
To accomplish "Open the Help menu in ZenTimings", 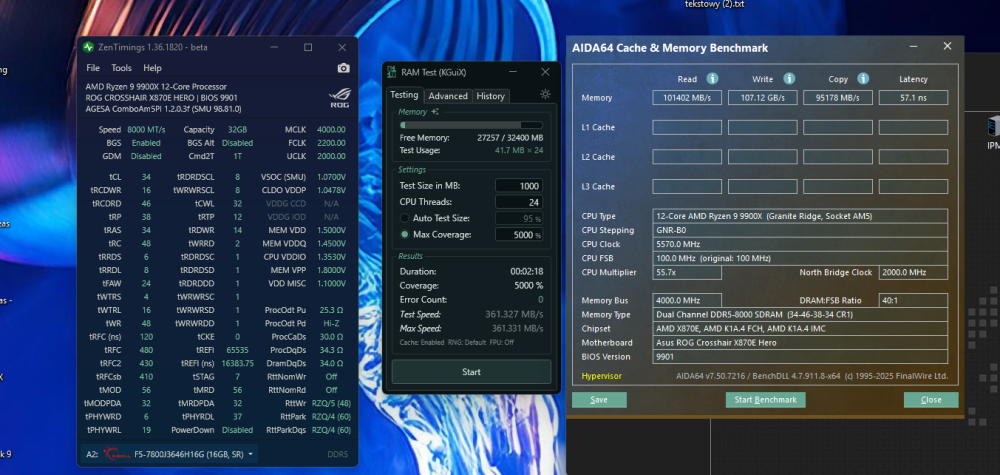I will point(152,68).
